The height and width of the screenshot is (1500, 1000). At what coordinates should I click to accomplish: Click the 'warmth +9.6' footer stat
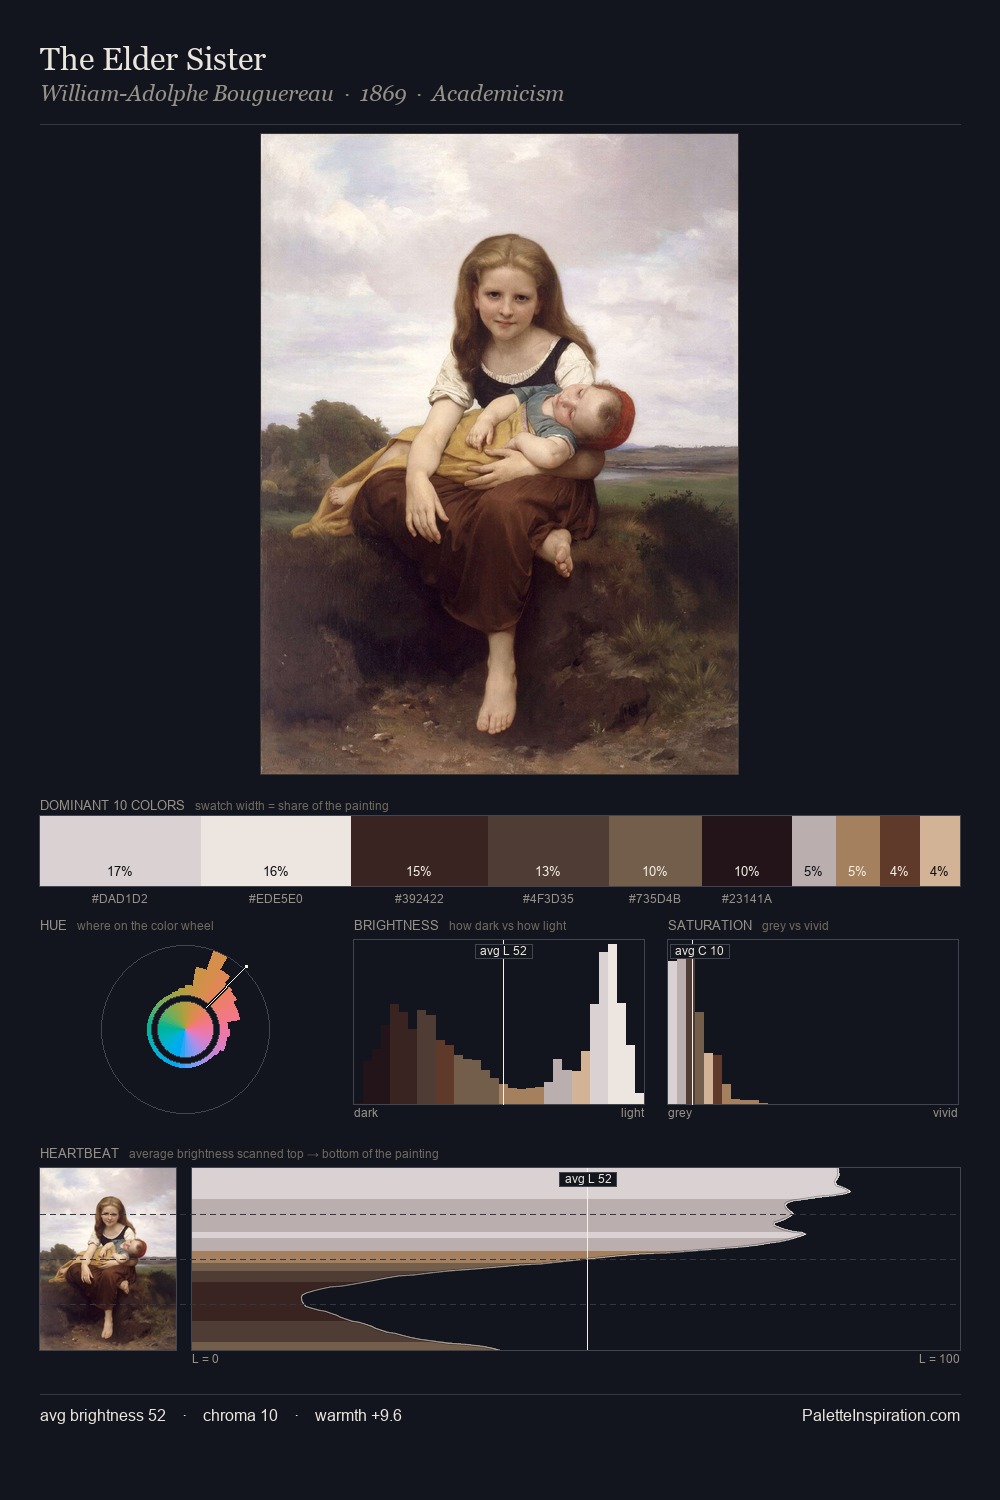click(x=358, y=1415)
